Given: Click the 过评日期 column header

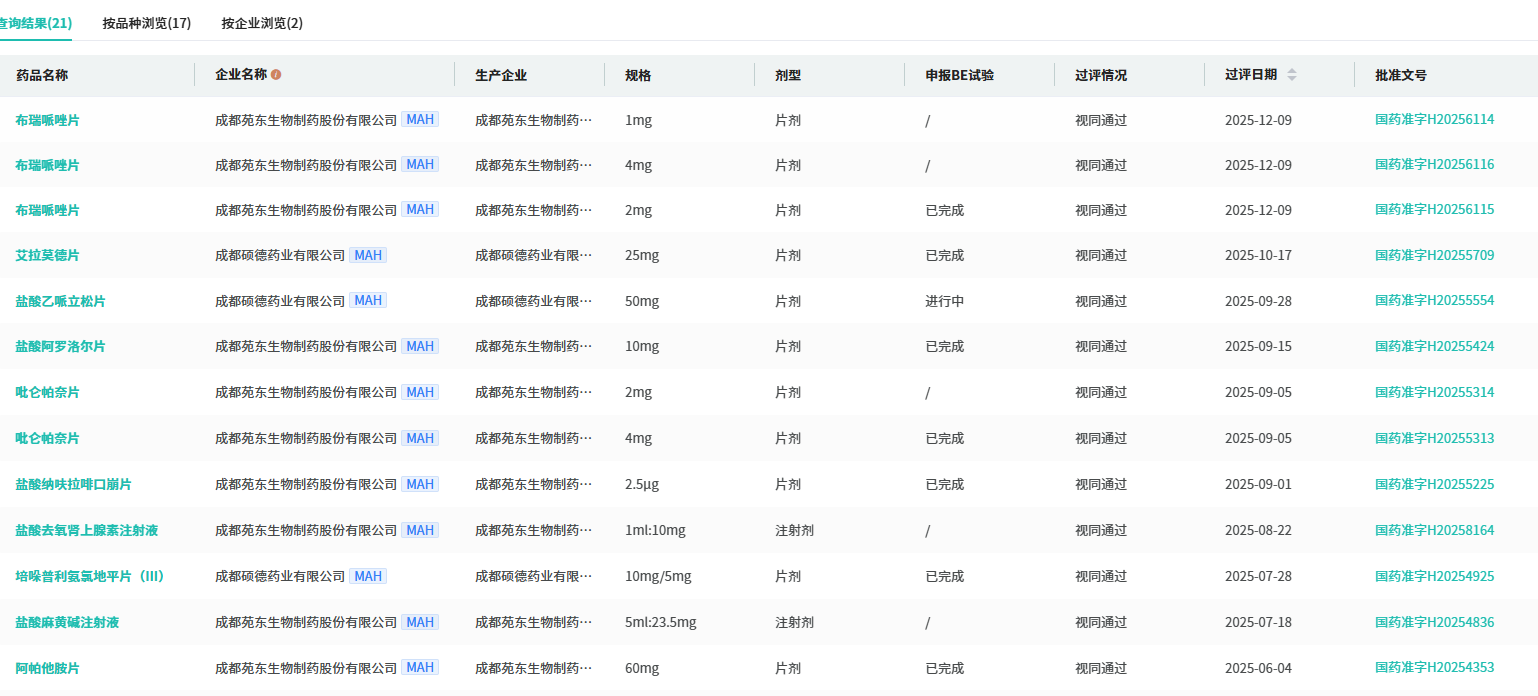Looking at the screenshot, I should 1250,75.
